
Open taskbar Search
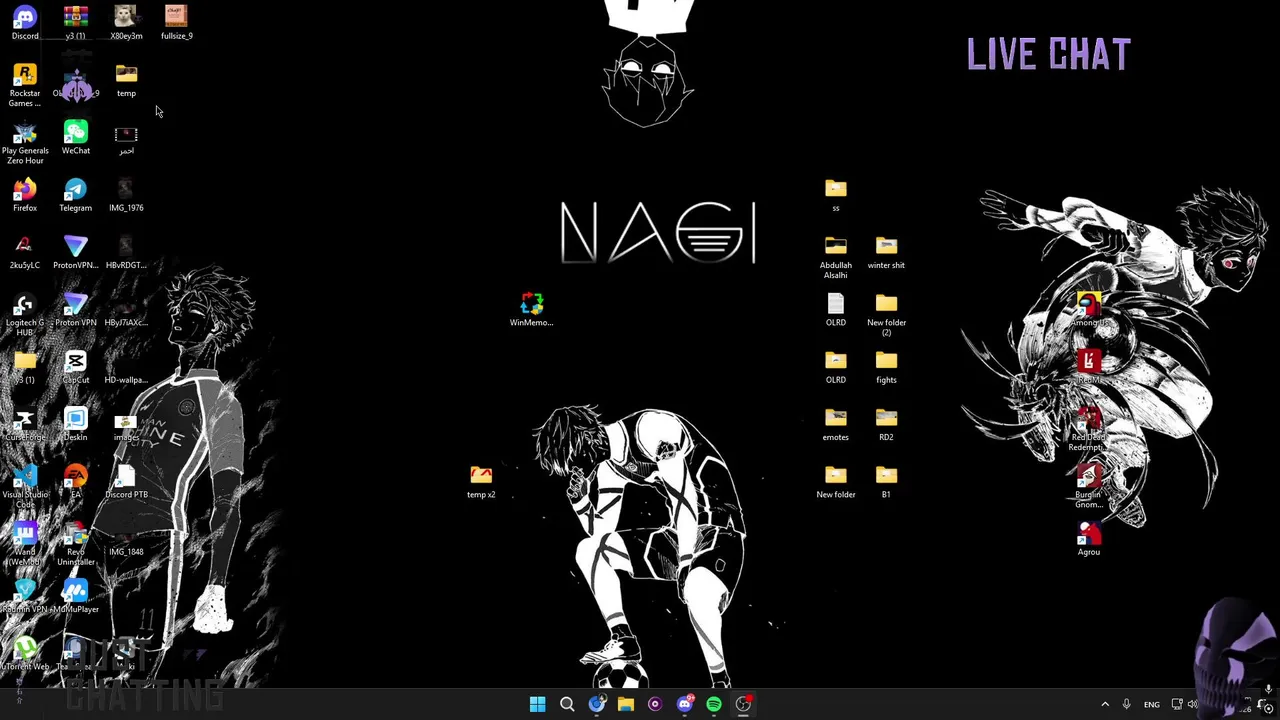pos(567,704)
